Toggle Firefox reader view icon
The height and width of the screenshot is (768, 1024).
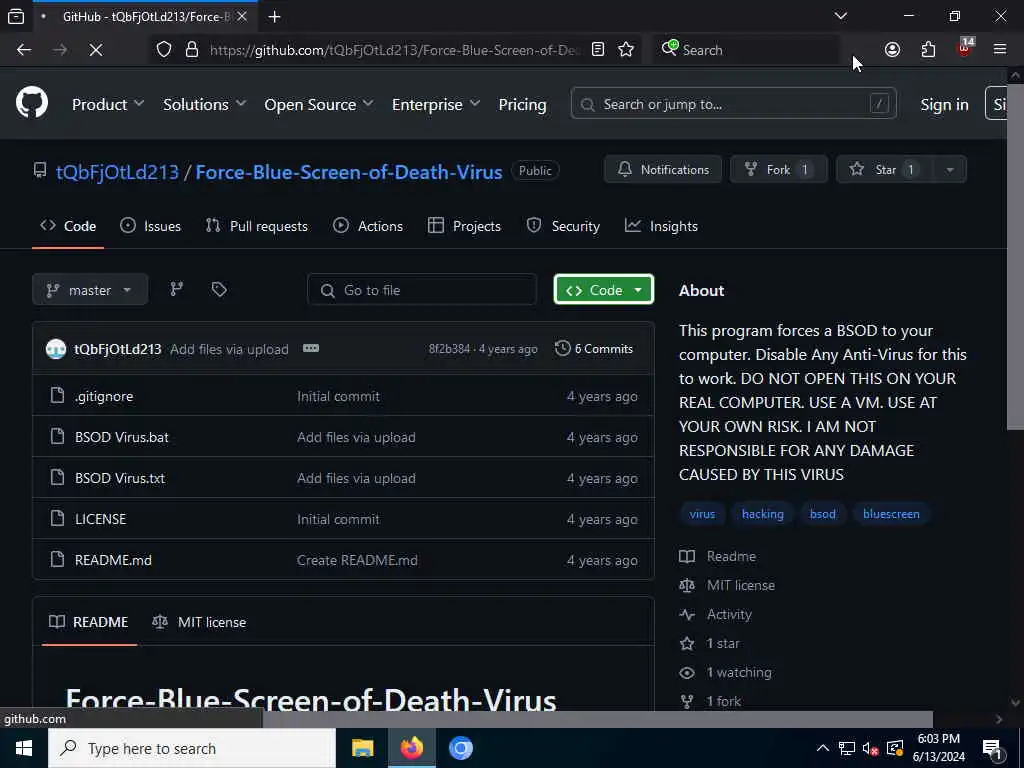pos(598,50)
